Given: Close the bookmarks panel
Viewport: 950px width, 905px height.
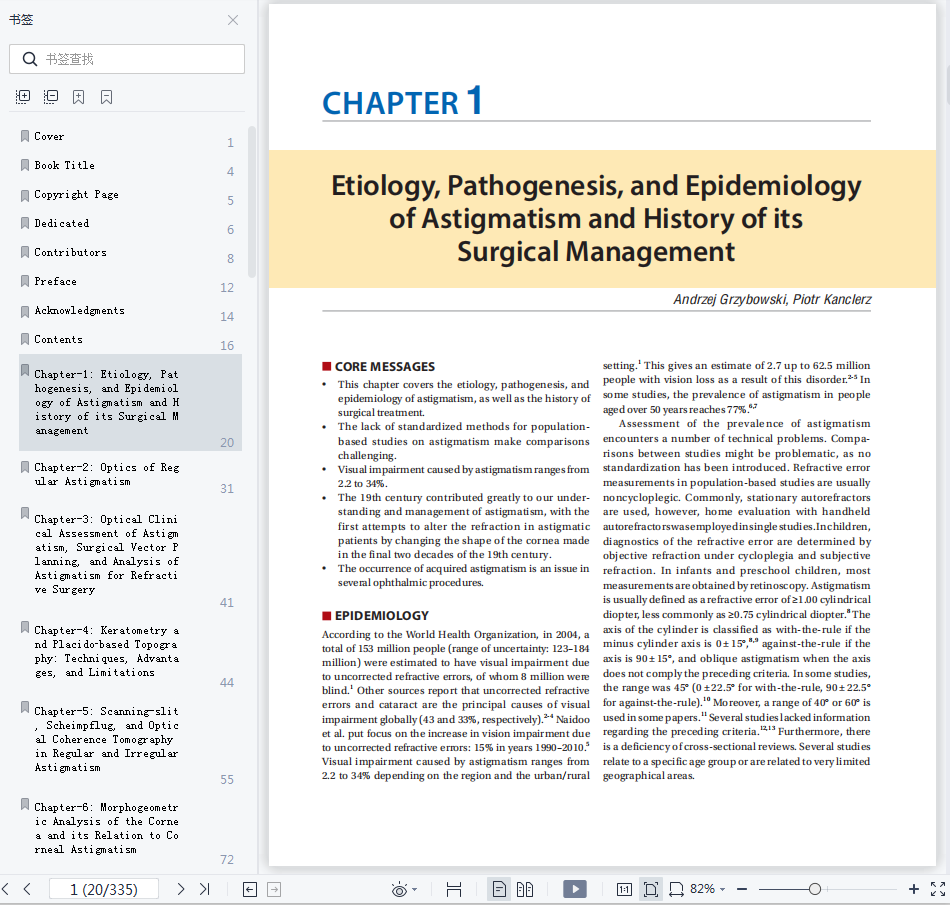Looking at the screenshot, I should [x=233, y=20].
